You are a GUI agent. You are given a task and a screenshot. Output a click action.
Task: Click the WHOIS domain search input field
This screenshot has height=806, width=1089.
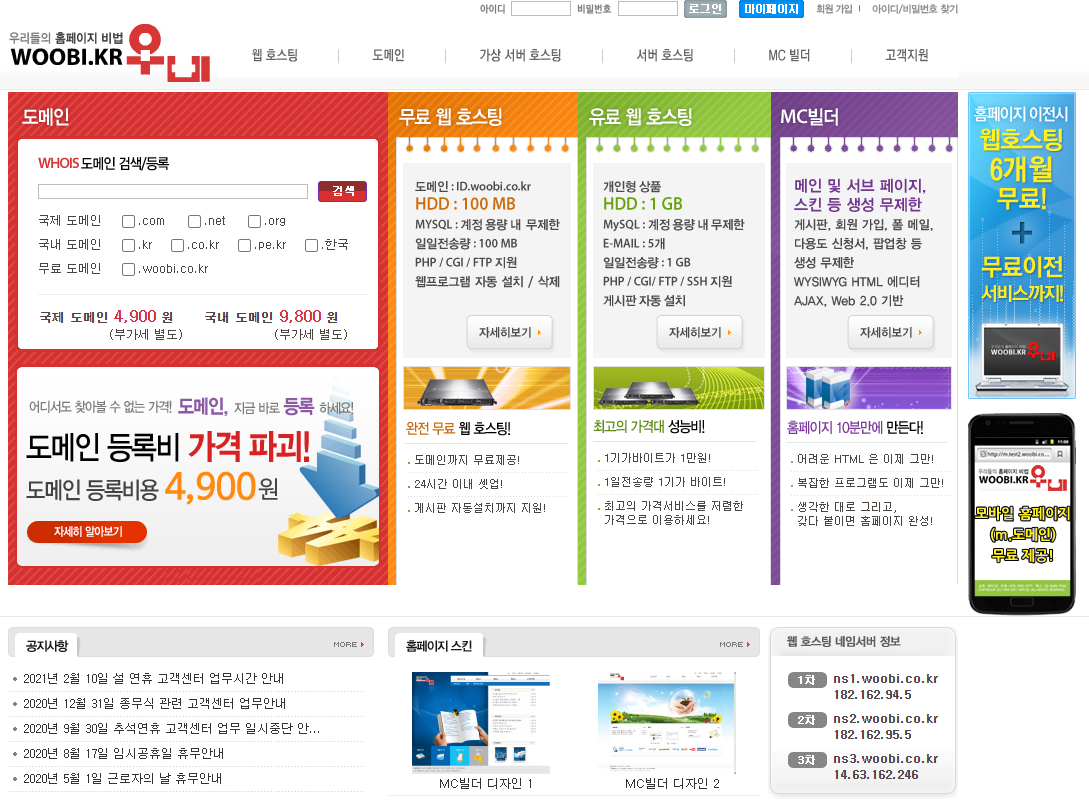point(173,192)
